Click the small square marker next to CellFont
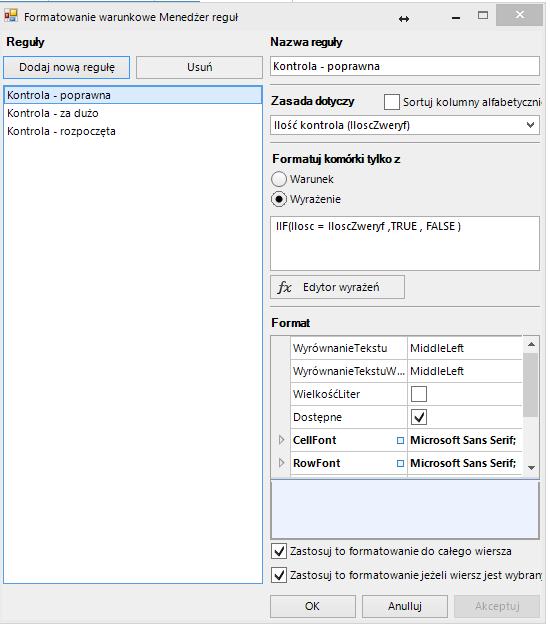 (400, 440)
